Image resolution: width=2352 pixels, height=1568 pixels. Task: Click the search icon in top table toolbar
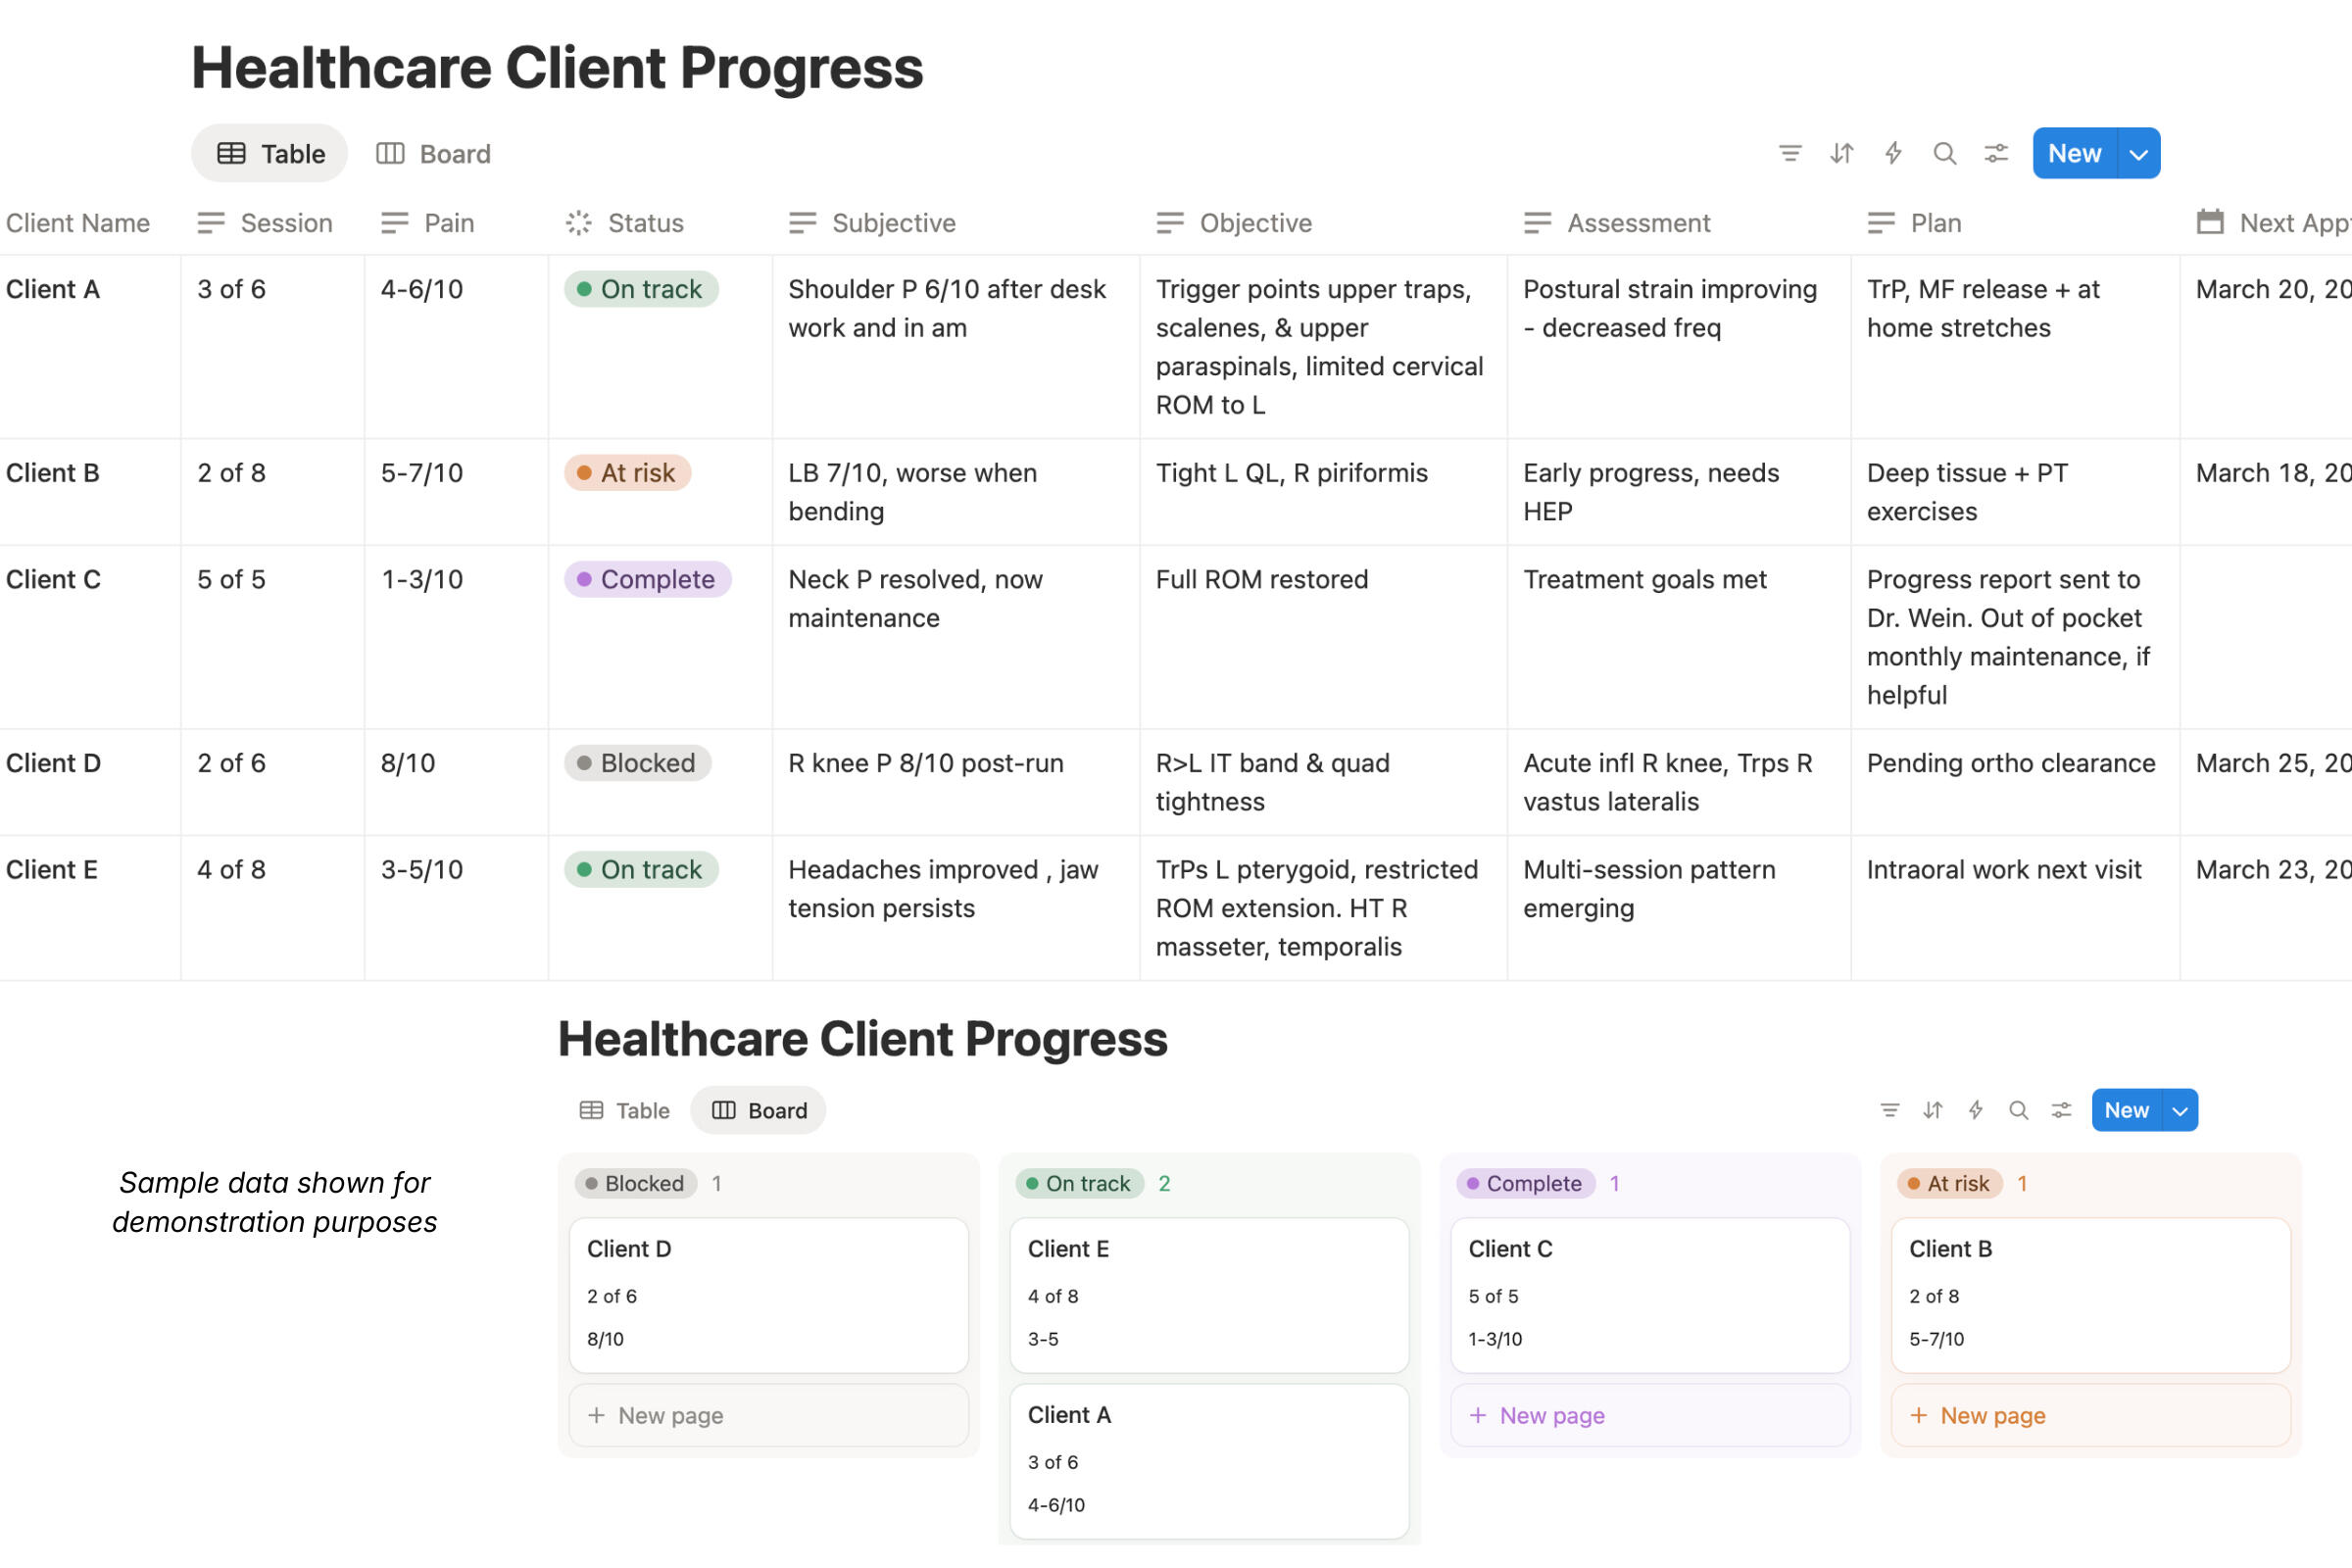pos(1944,153)
